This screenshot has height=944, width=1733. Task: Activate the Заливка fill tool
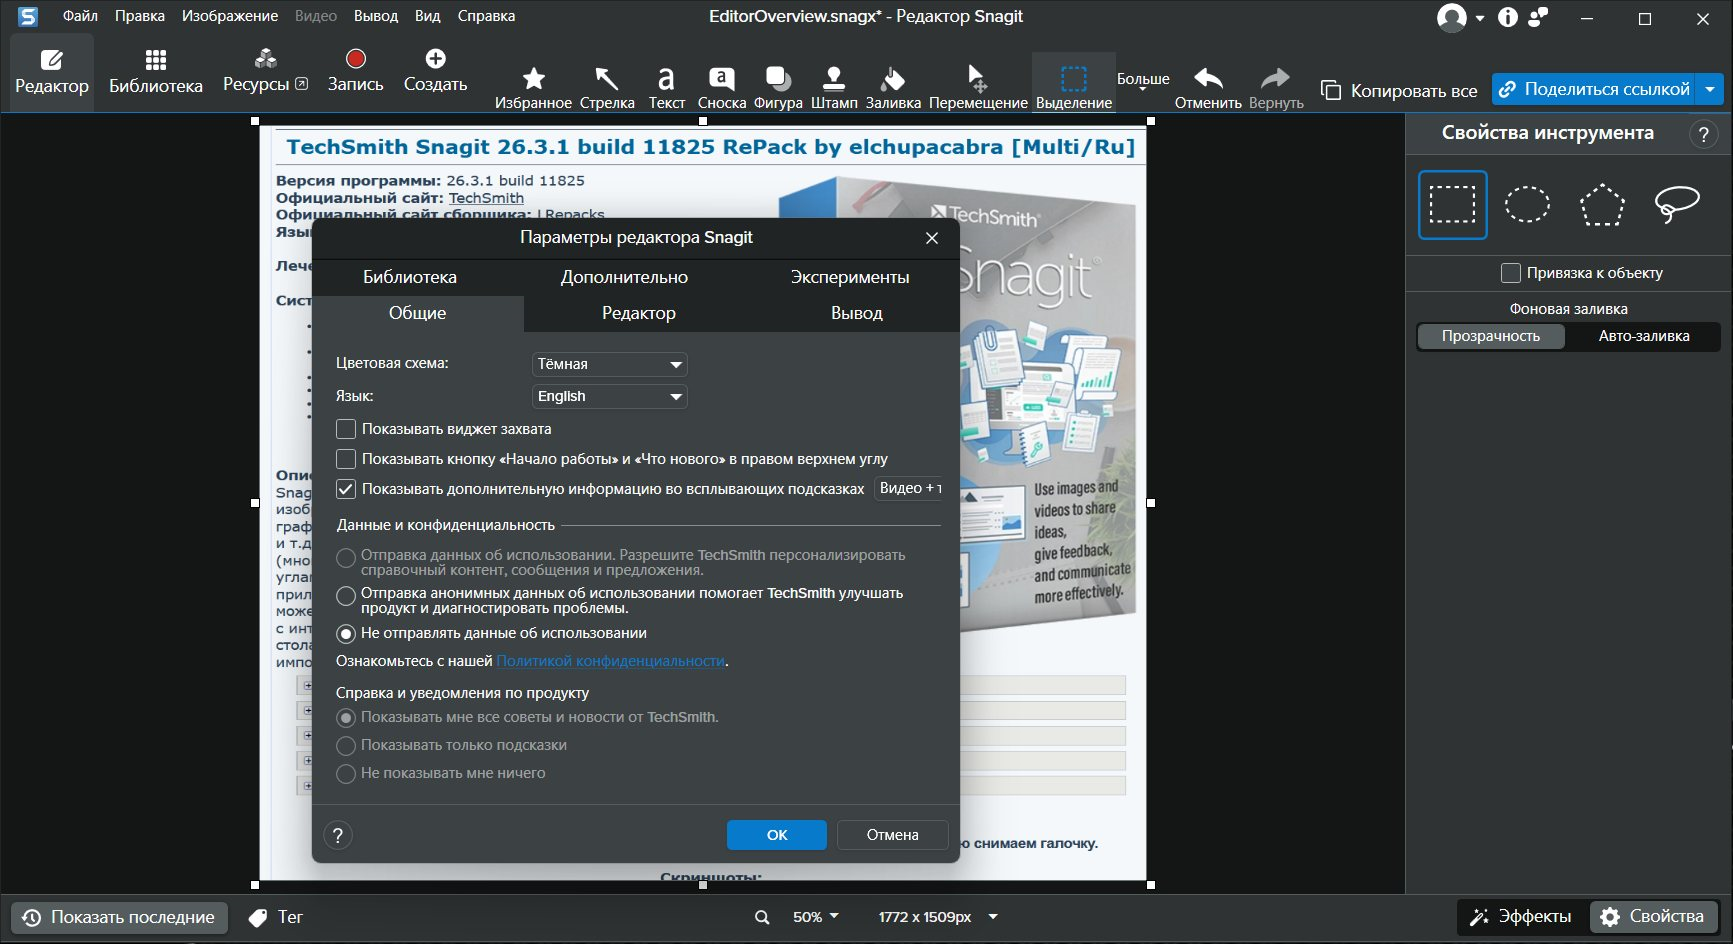click(893, 87)
